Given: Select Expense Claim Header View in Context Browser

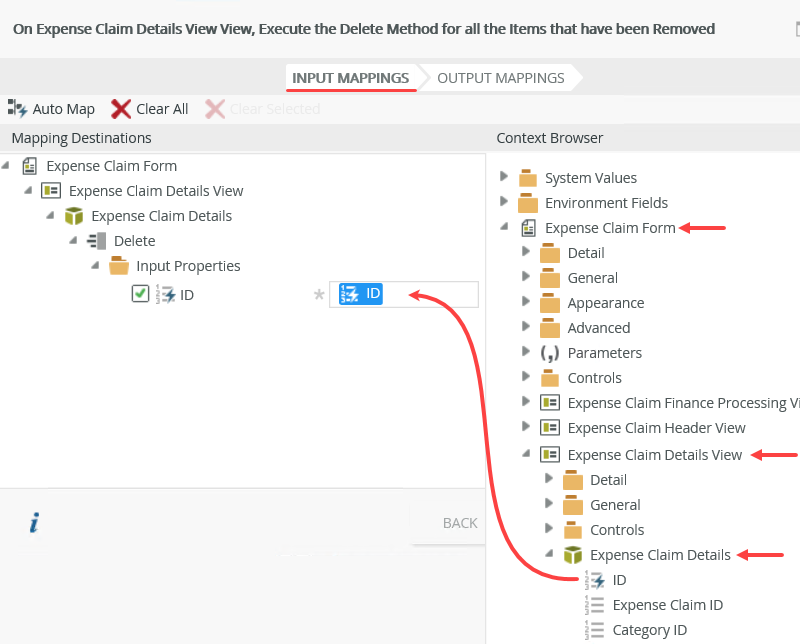Looking at the screenshot, I should 656,427.
